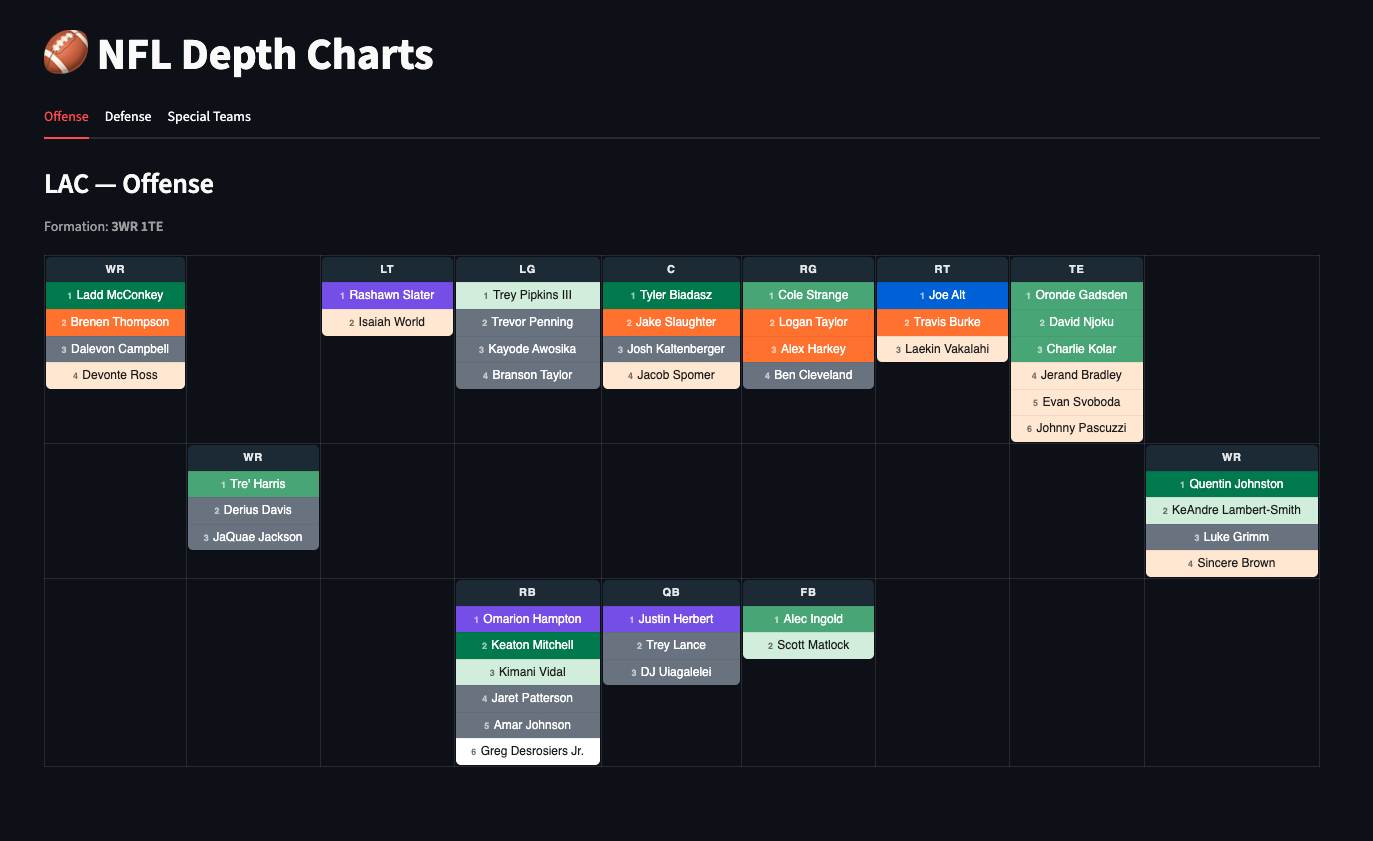Viewport: 1373px width, 841px height.
Task: Click Brenen Thompson's player cell
Action: pyautogui.click(x=115, y=322)
